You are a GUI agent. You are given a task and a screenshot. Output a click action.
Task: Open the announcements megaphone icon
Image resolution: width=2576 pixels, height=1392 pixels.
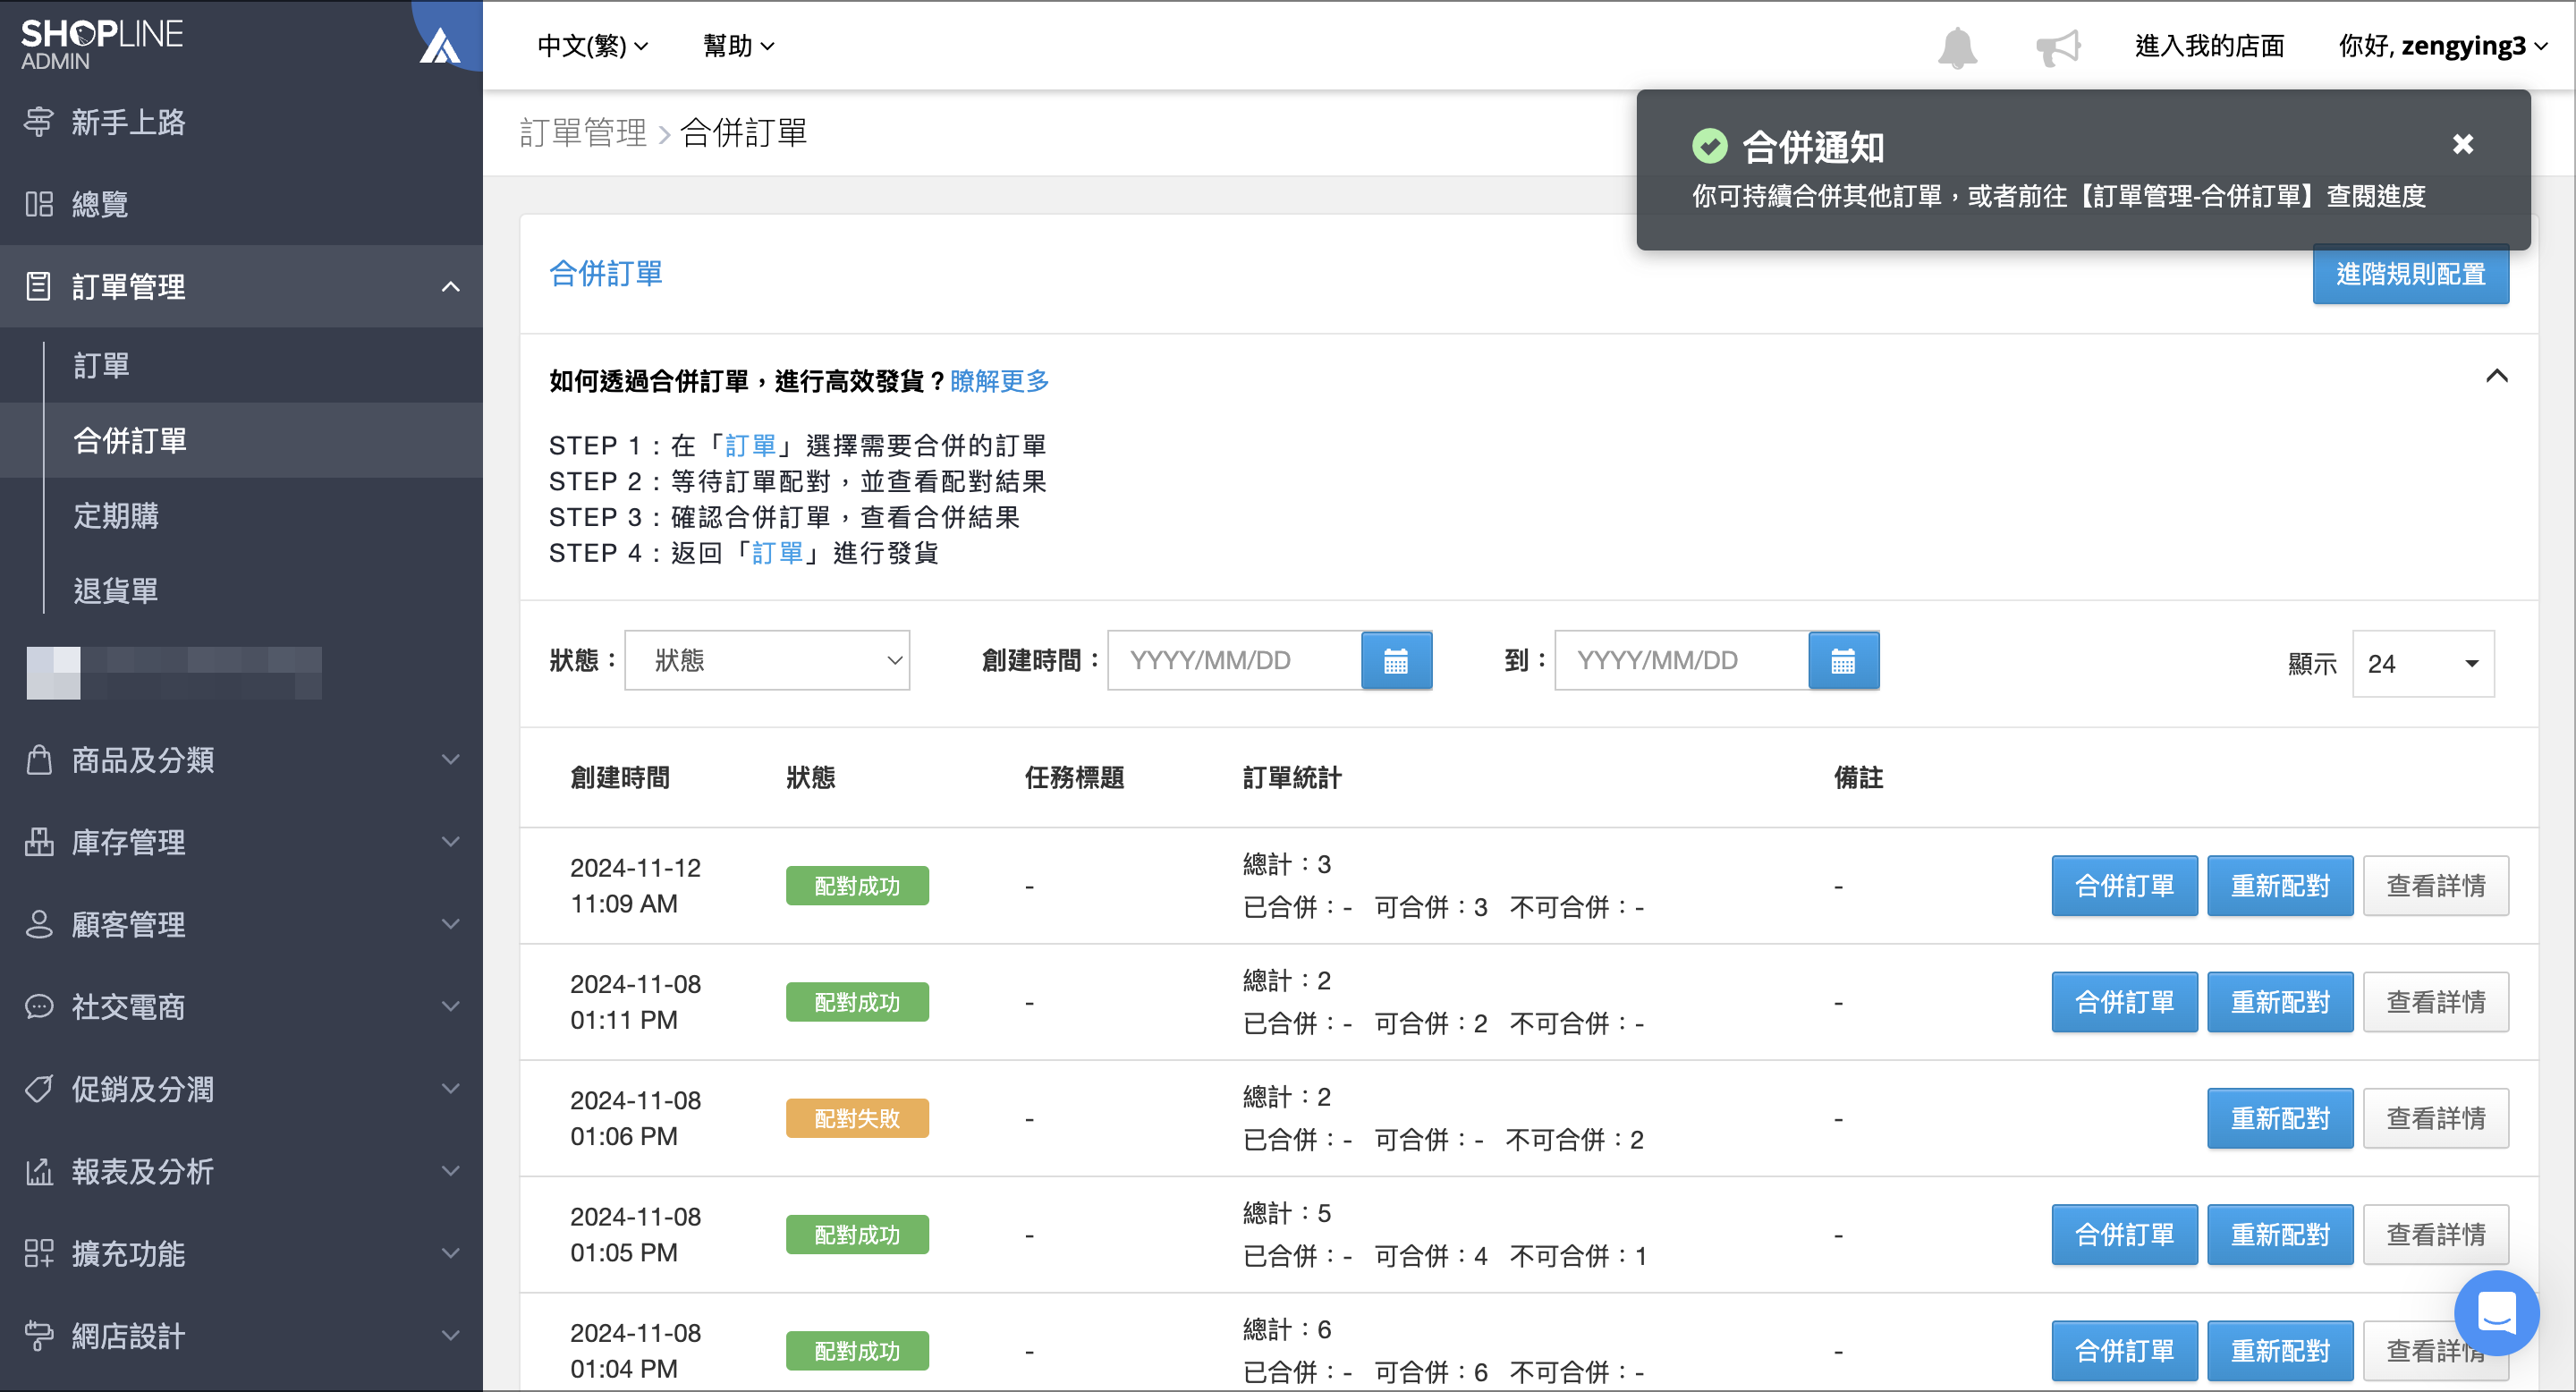pyautogui.click(x=2058, y=47)
